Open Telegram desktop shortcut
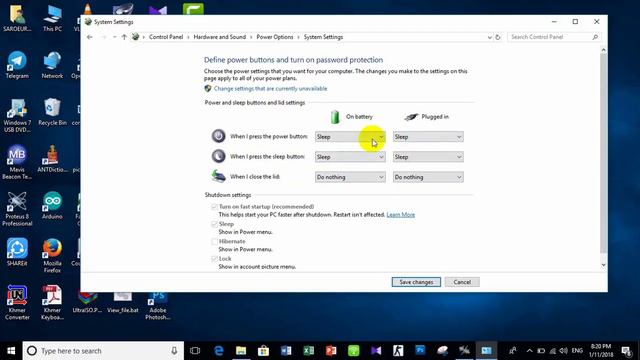Image resolution: width=640 pixels, height=360 pixels. pos(17,64)
